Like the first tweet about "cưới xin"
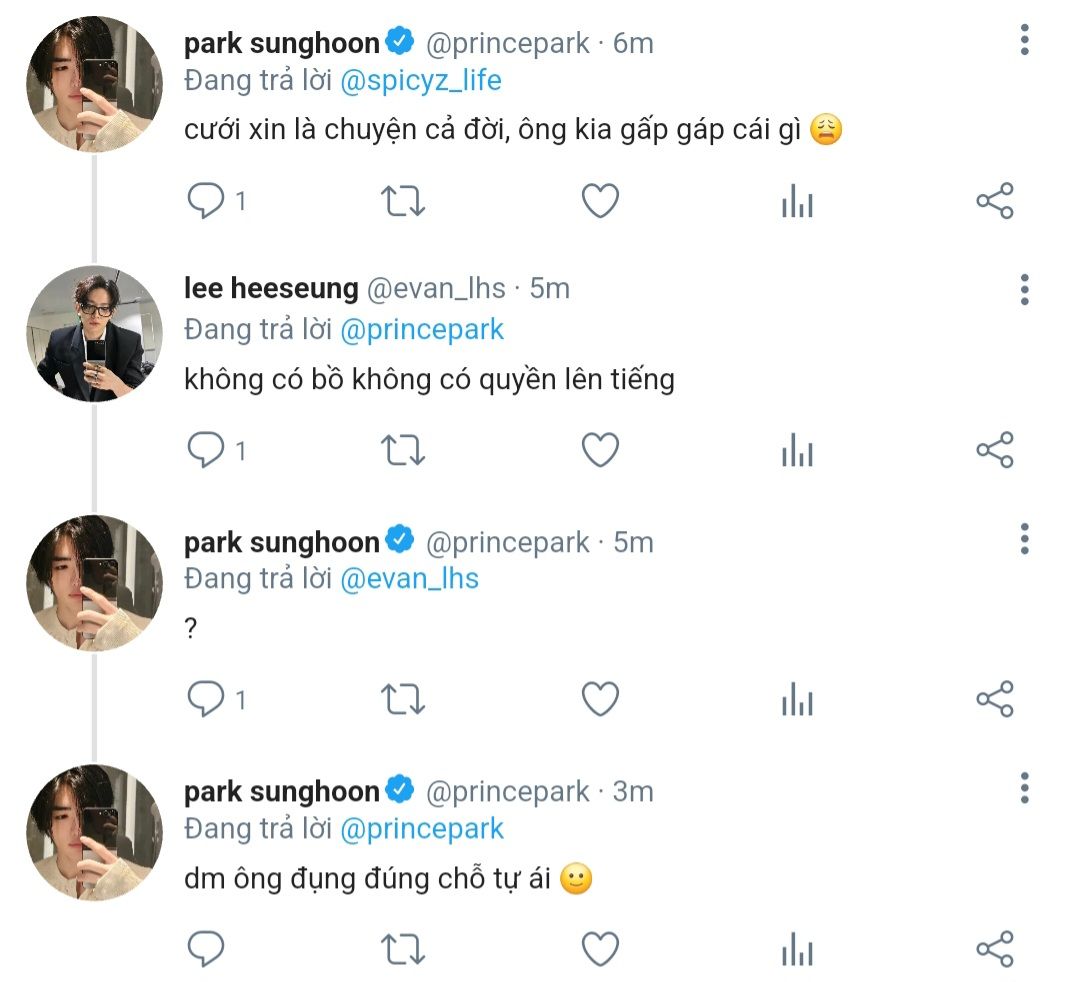 coord(600,202)
